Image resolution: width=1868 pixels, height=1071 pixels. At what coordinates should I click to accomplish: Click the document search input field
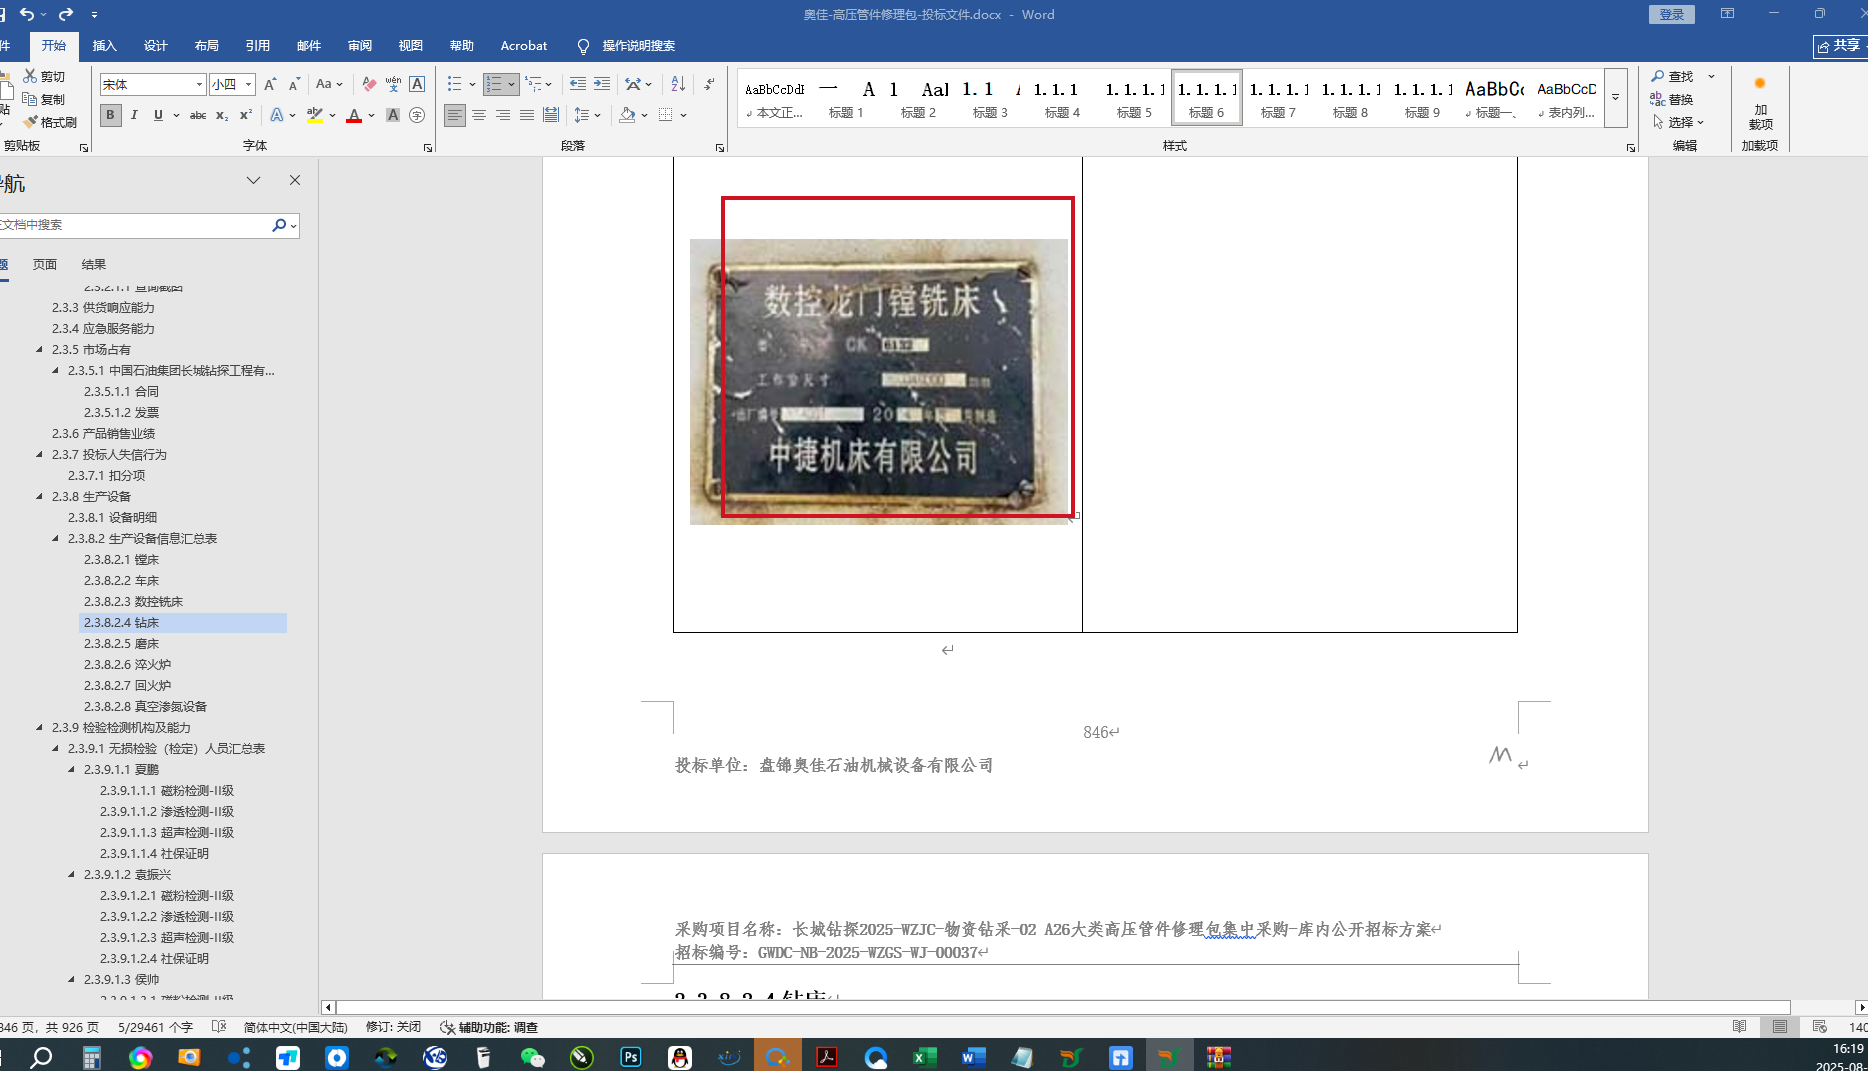(x=134, y=225)
